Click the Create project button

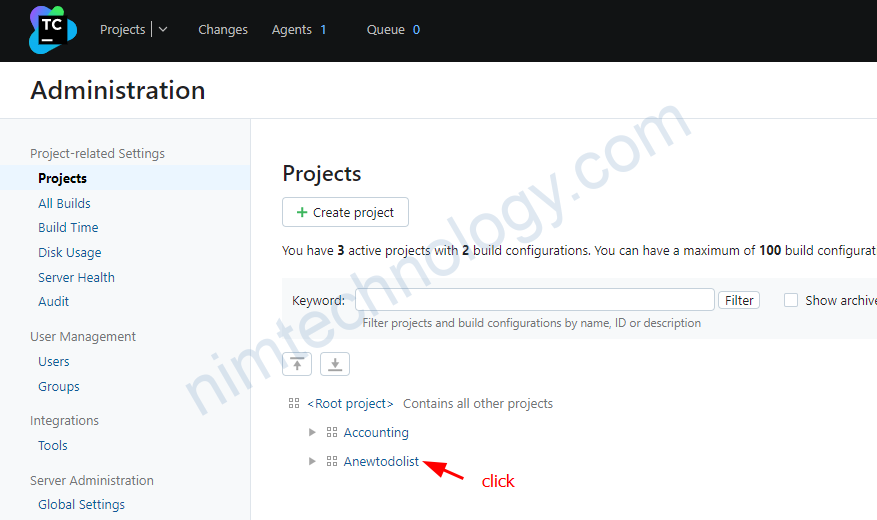click(x=345, y=212)
